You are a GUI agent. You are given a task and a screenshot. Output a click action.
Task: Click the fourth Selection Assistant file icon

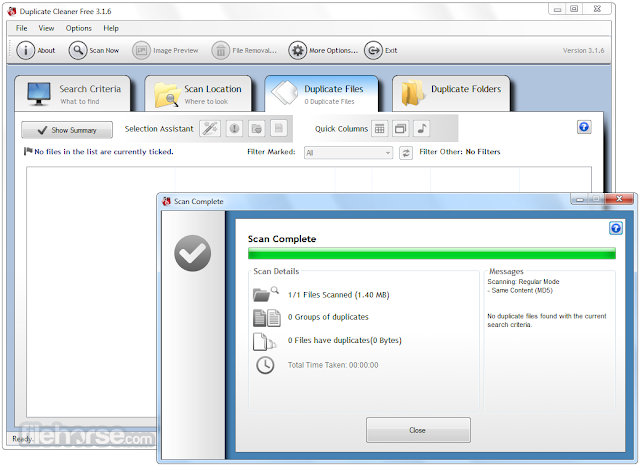279,129
